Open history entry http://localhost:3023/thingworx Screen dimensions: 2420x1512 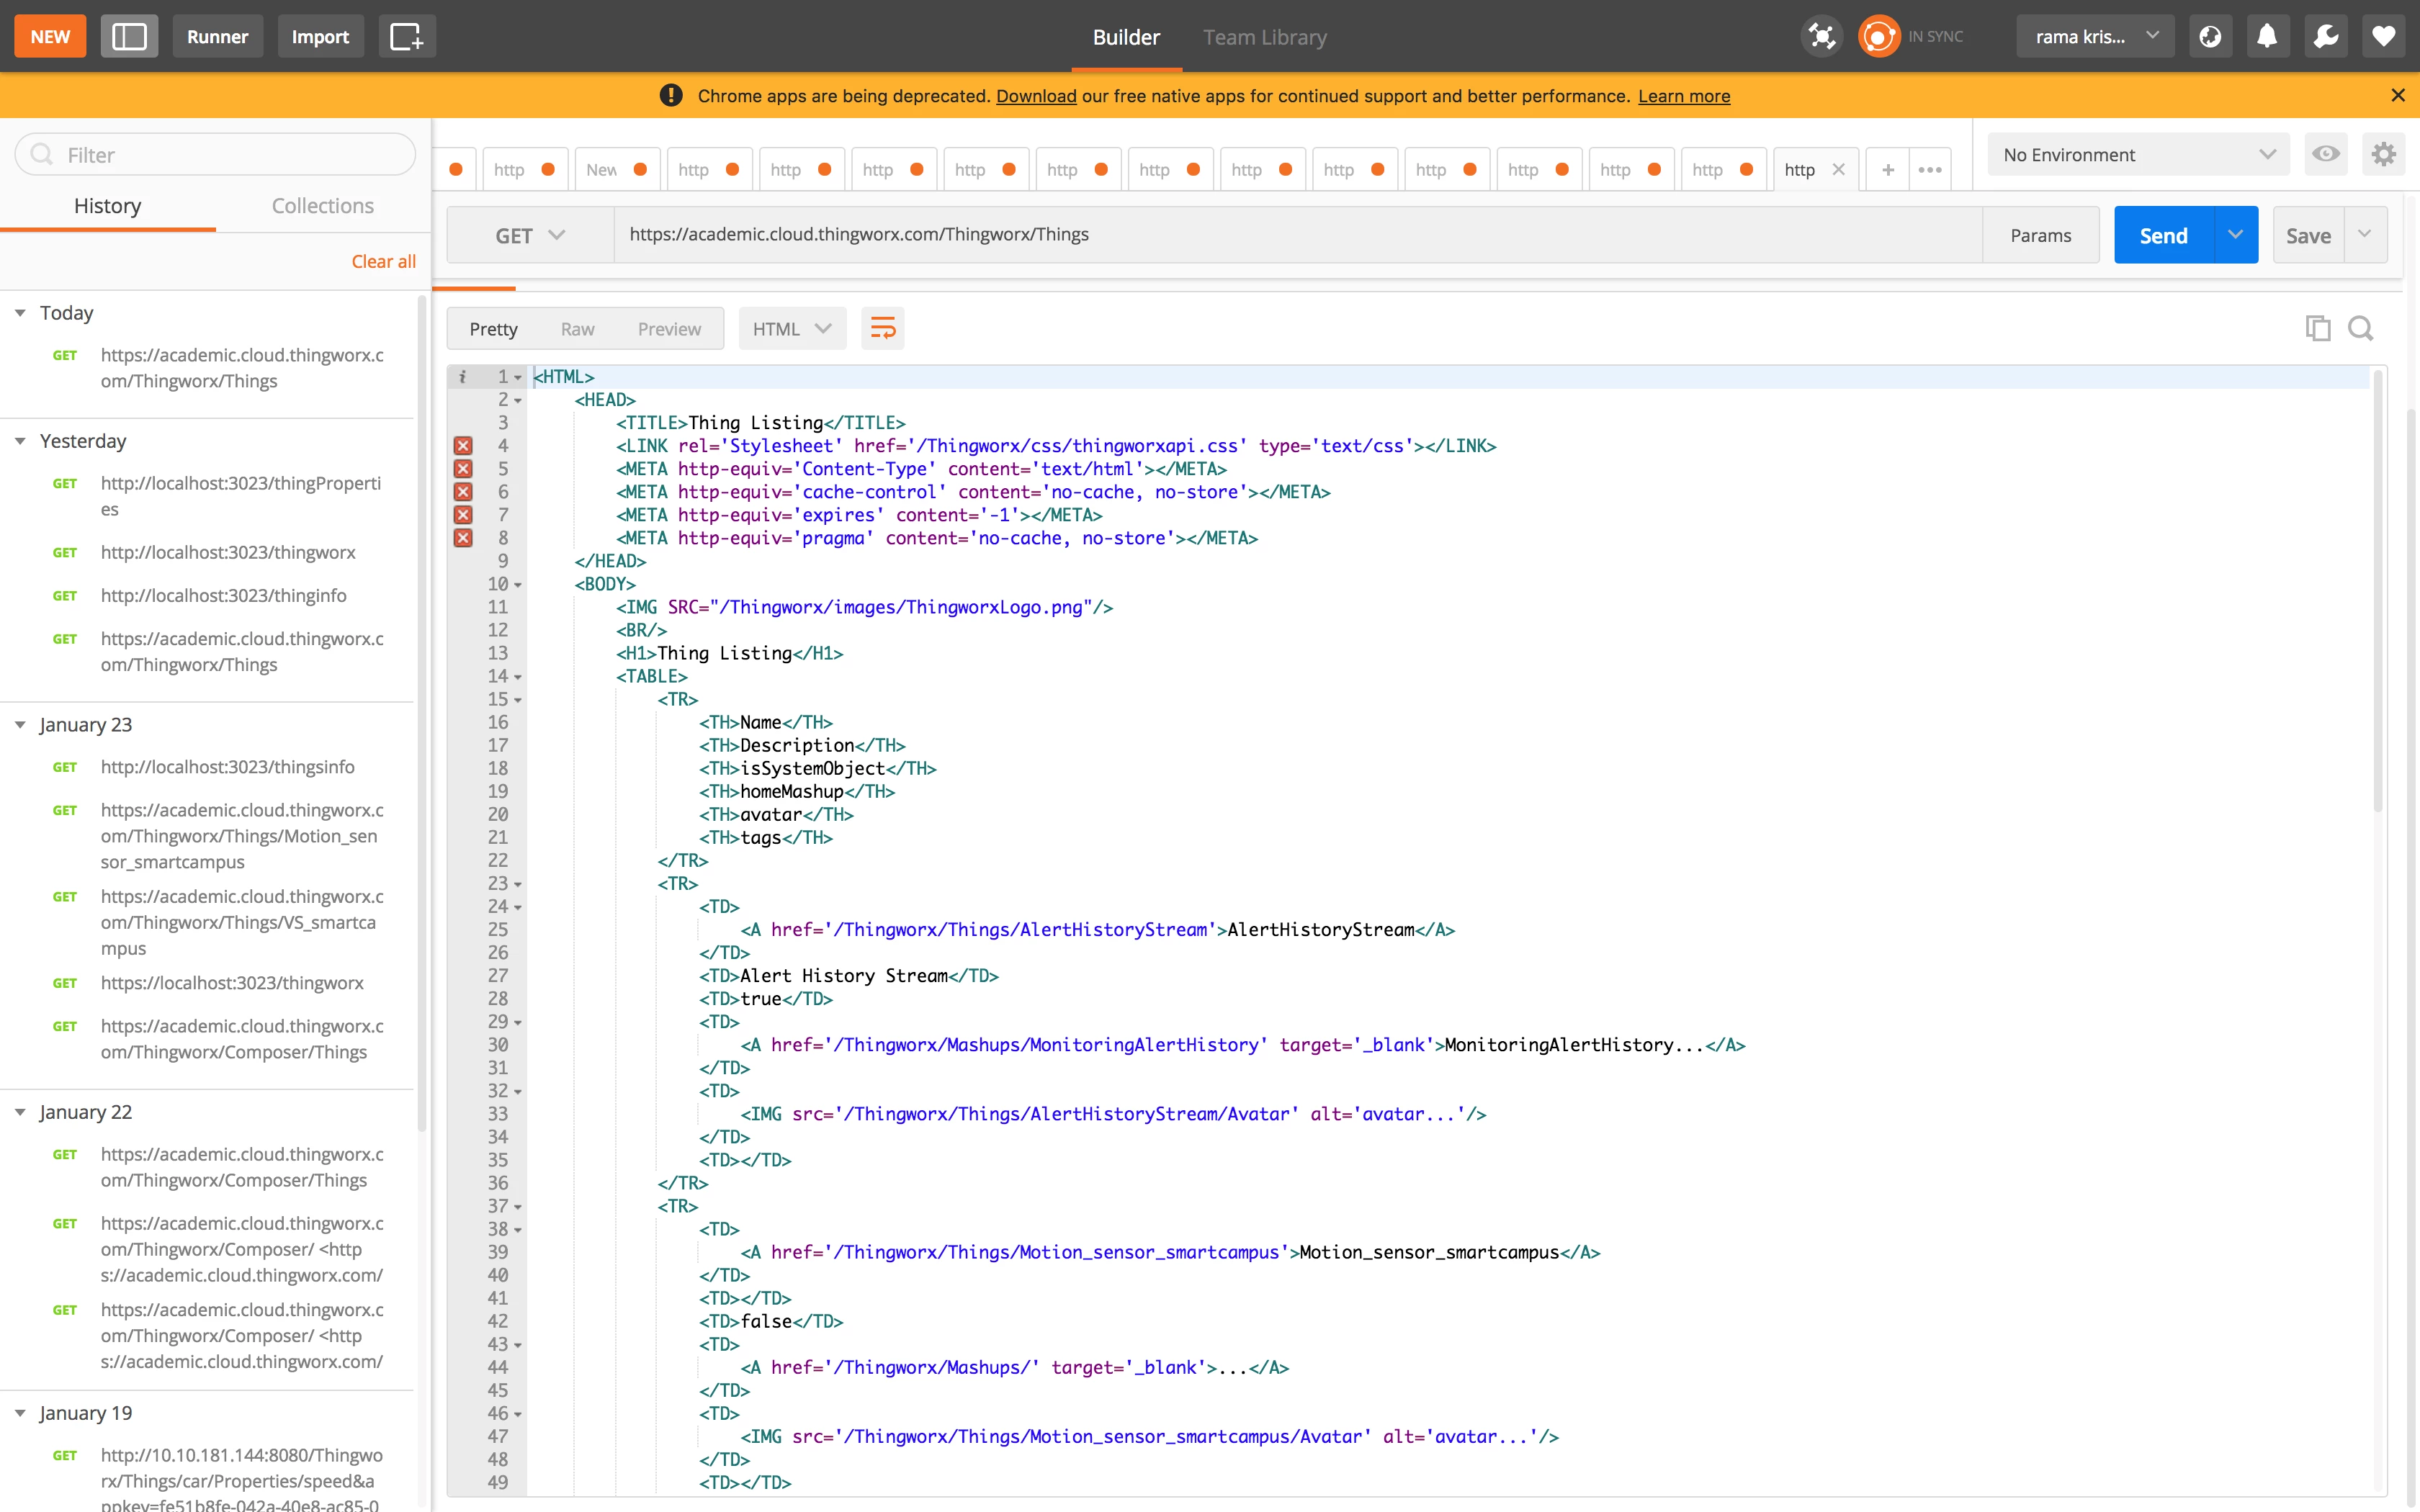coord(228,553)
